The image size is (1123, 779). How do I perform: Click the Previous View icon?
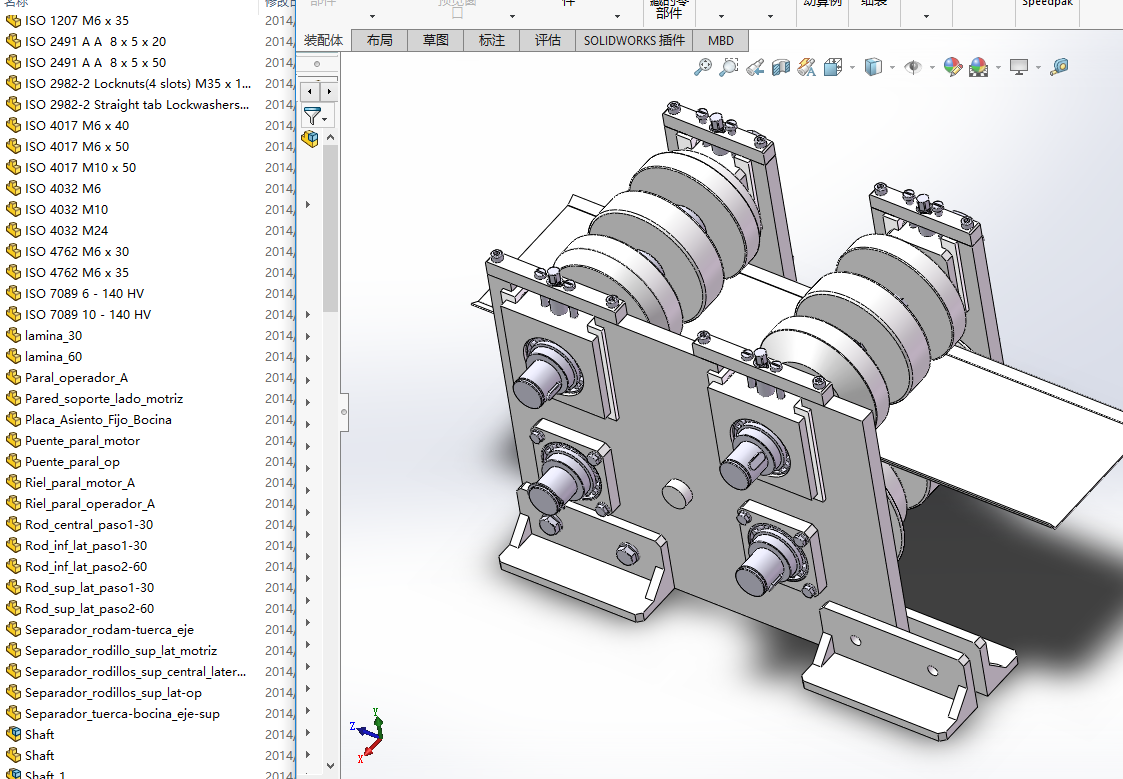[755, 67]
